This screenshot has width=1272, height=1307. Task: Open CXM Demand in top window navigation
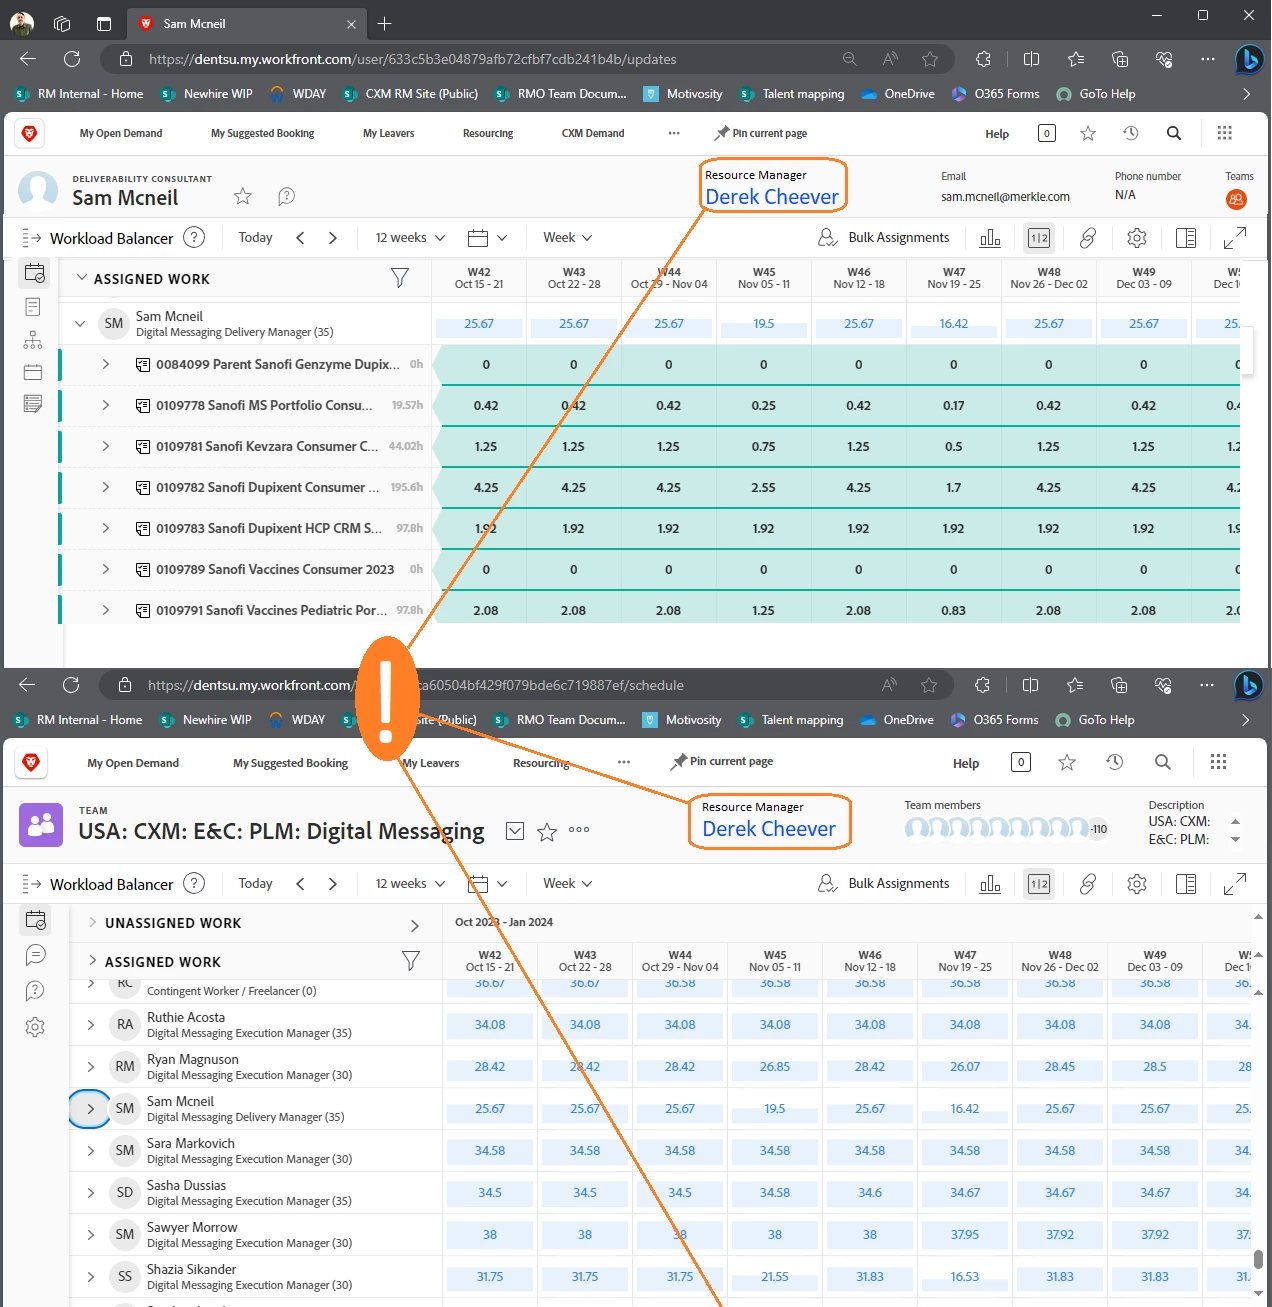click(x=593, y=133)
